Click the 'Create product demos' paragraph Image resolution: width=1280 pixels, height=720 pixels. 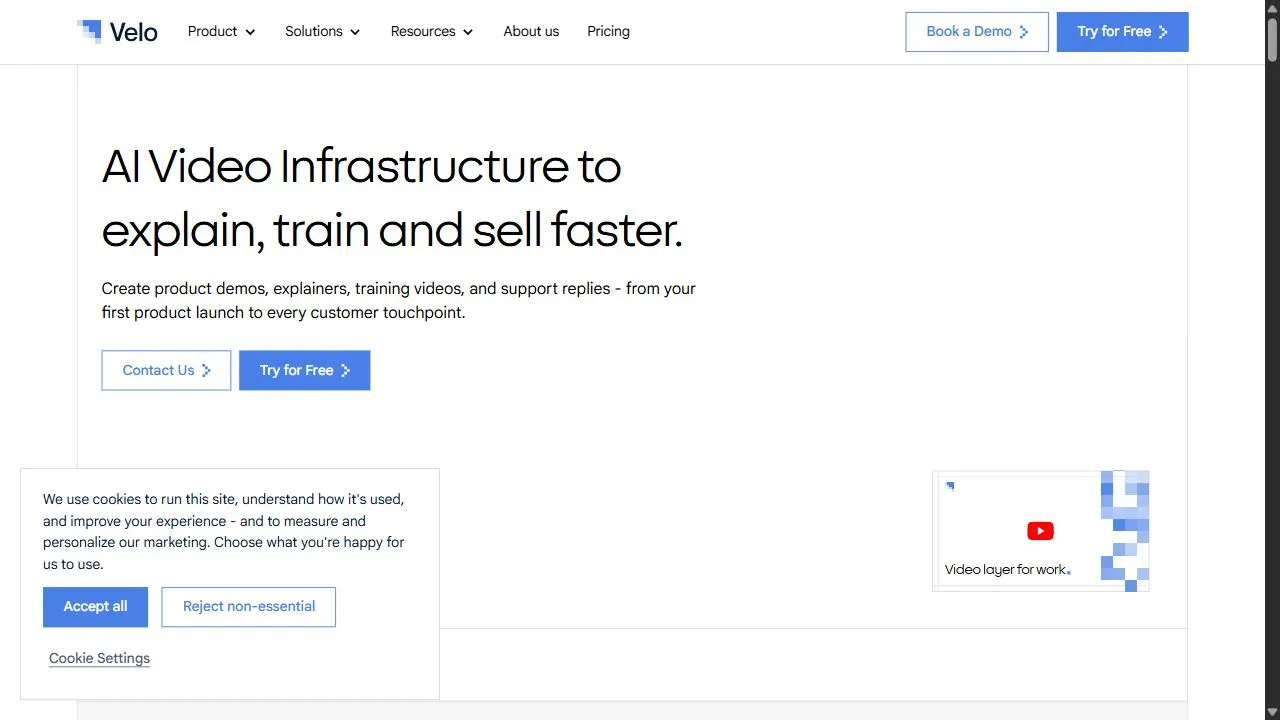click(399, 300)
